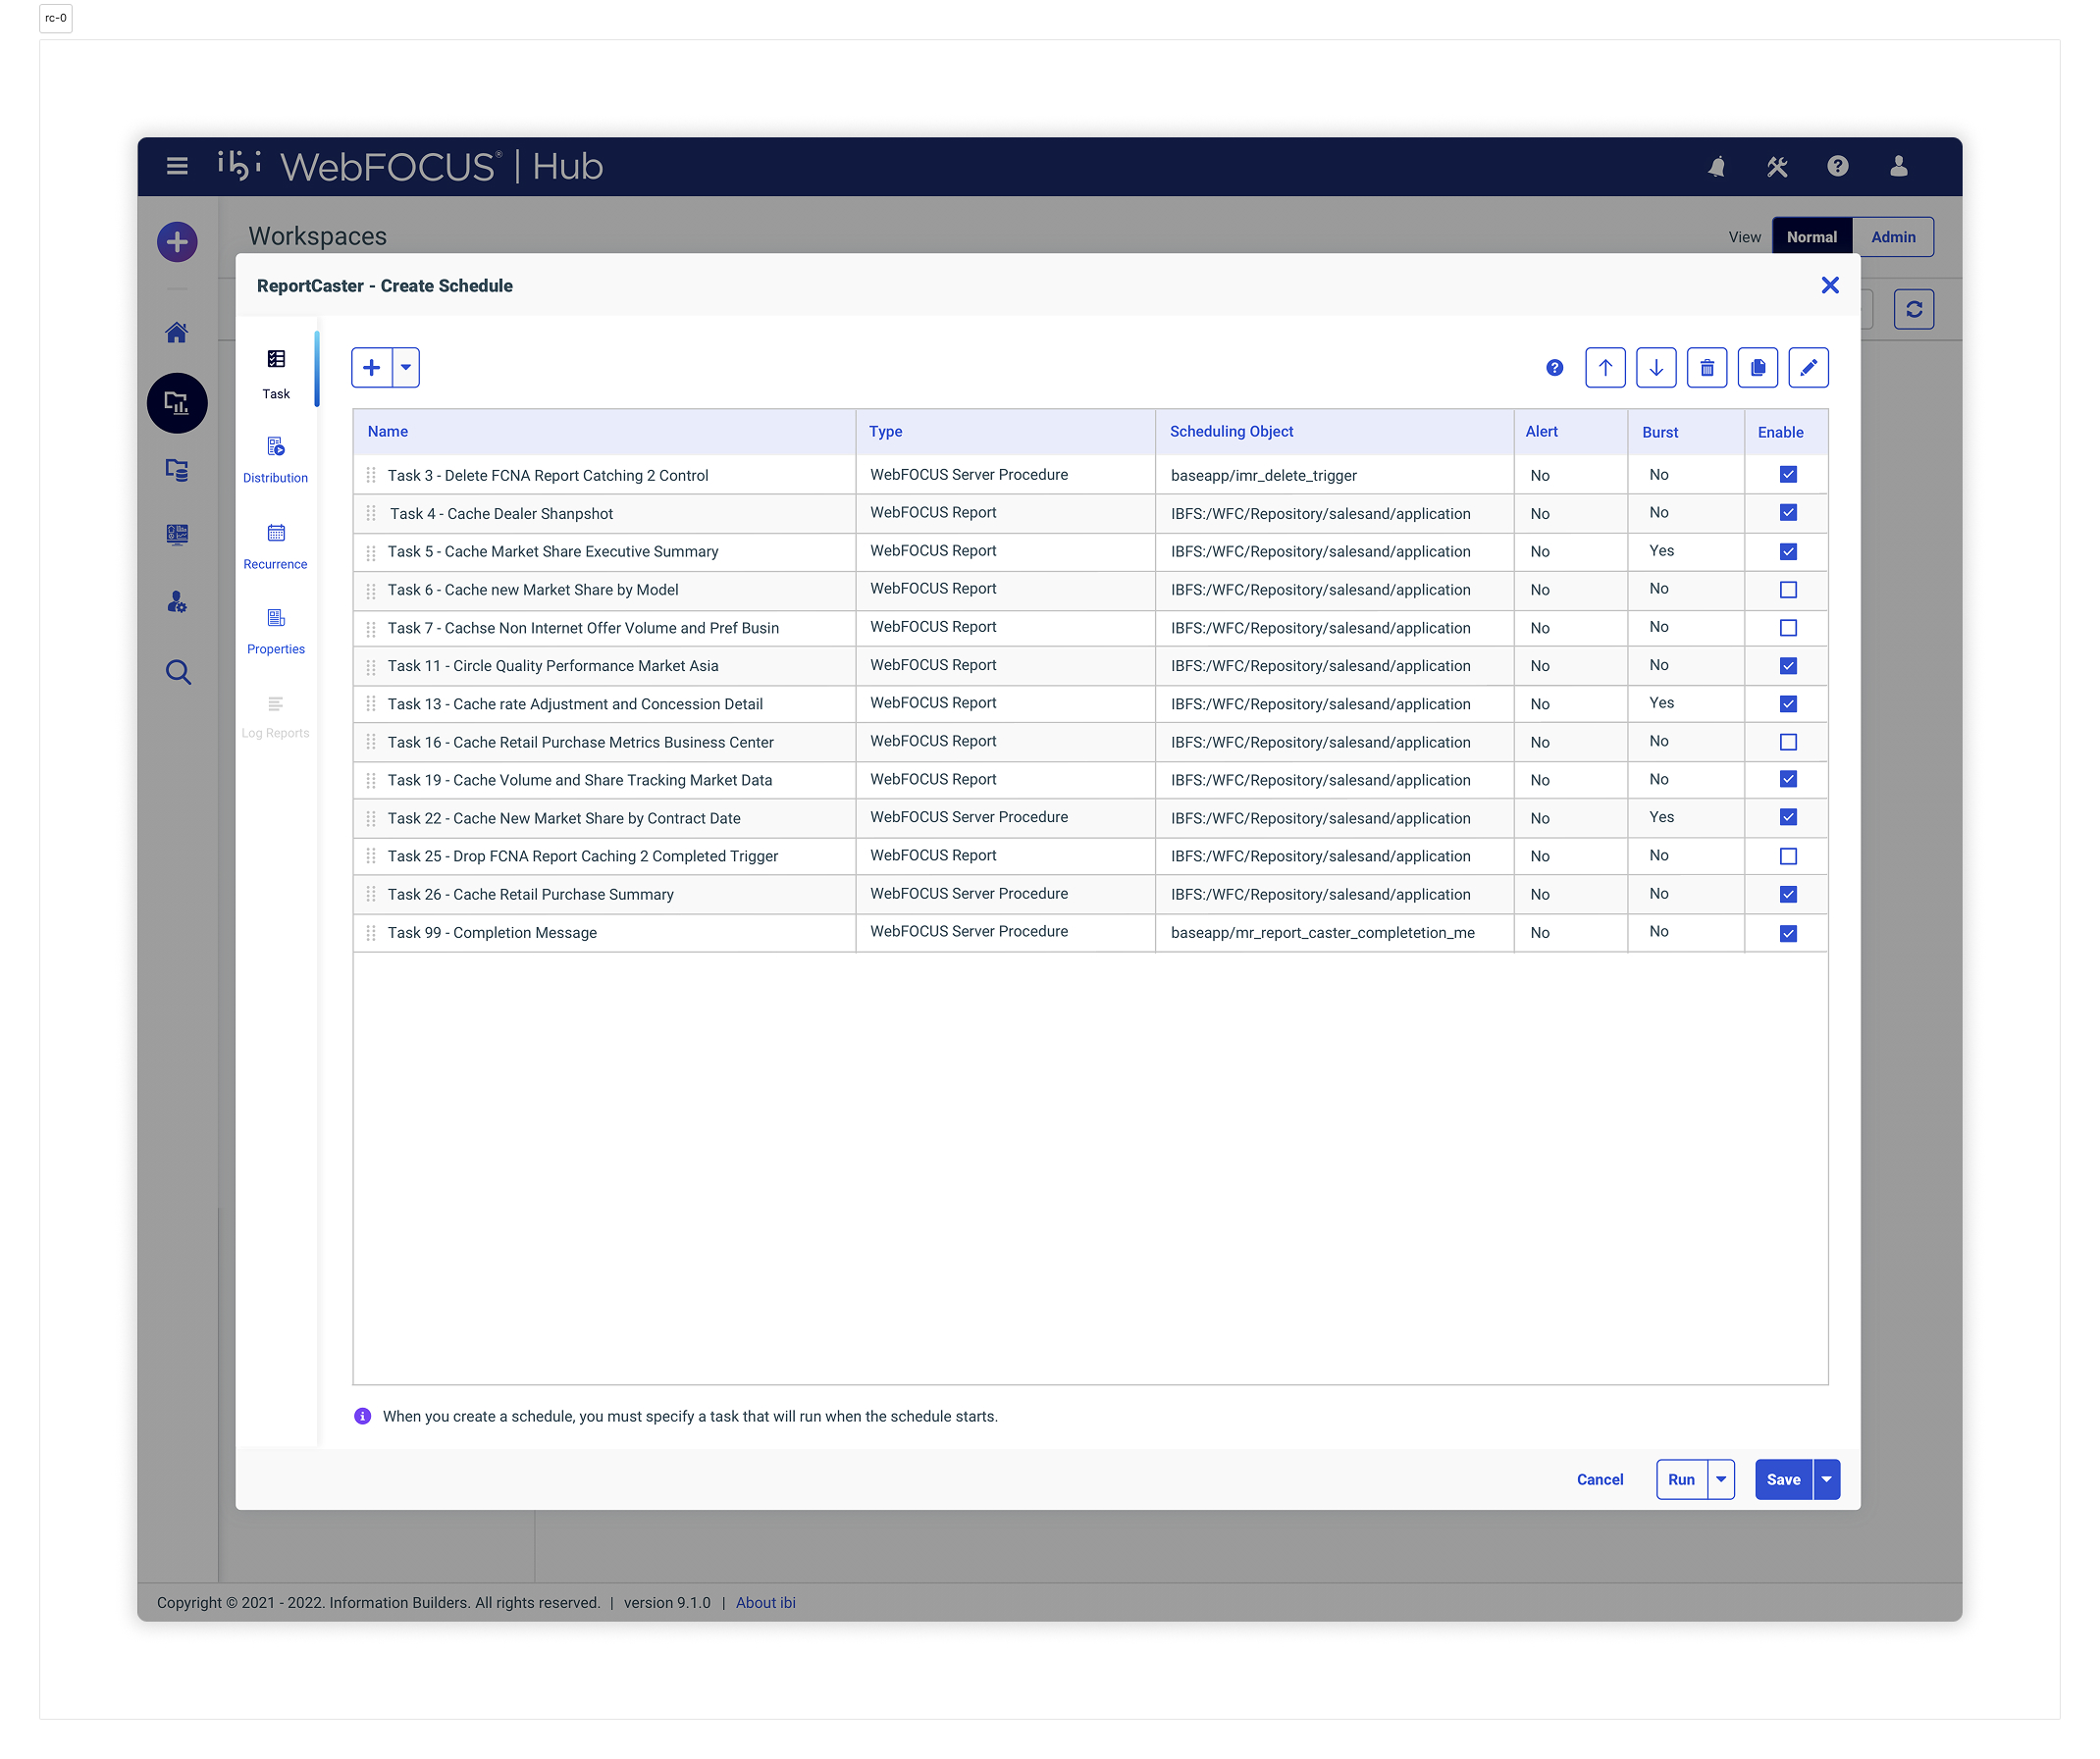Open the Workspaces sidebar icon
This screenshot has height=1759, width=2100.
[x=177, y=403]
